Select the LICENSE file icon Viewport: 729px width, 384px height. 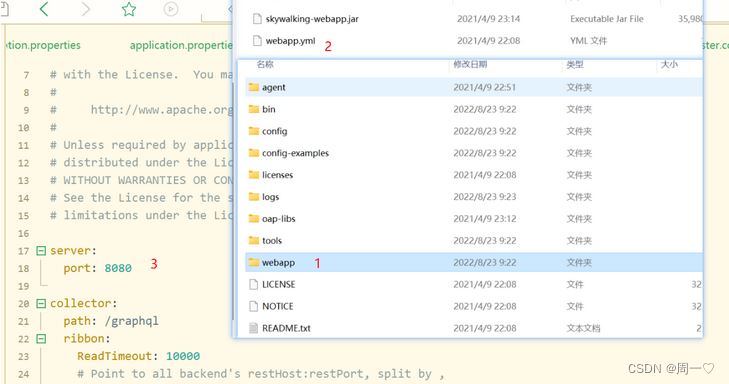(253, 284)
